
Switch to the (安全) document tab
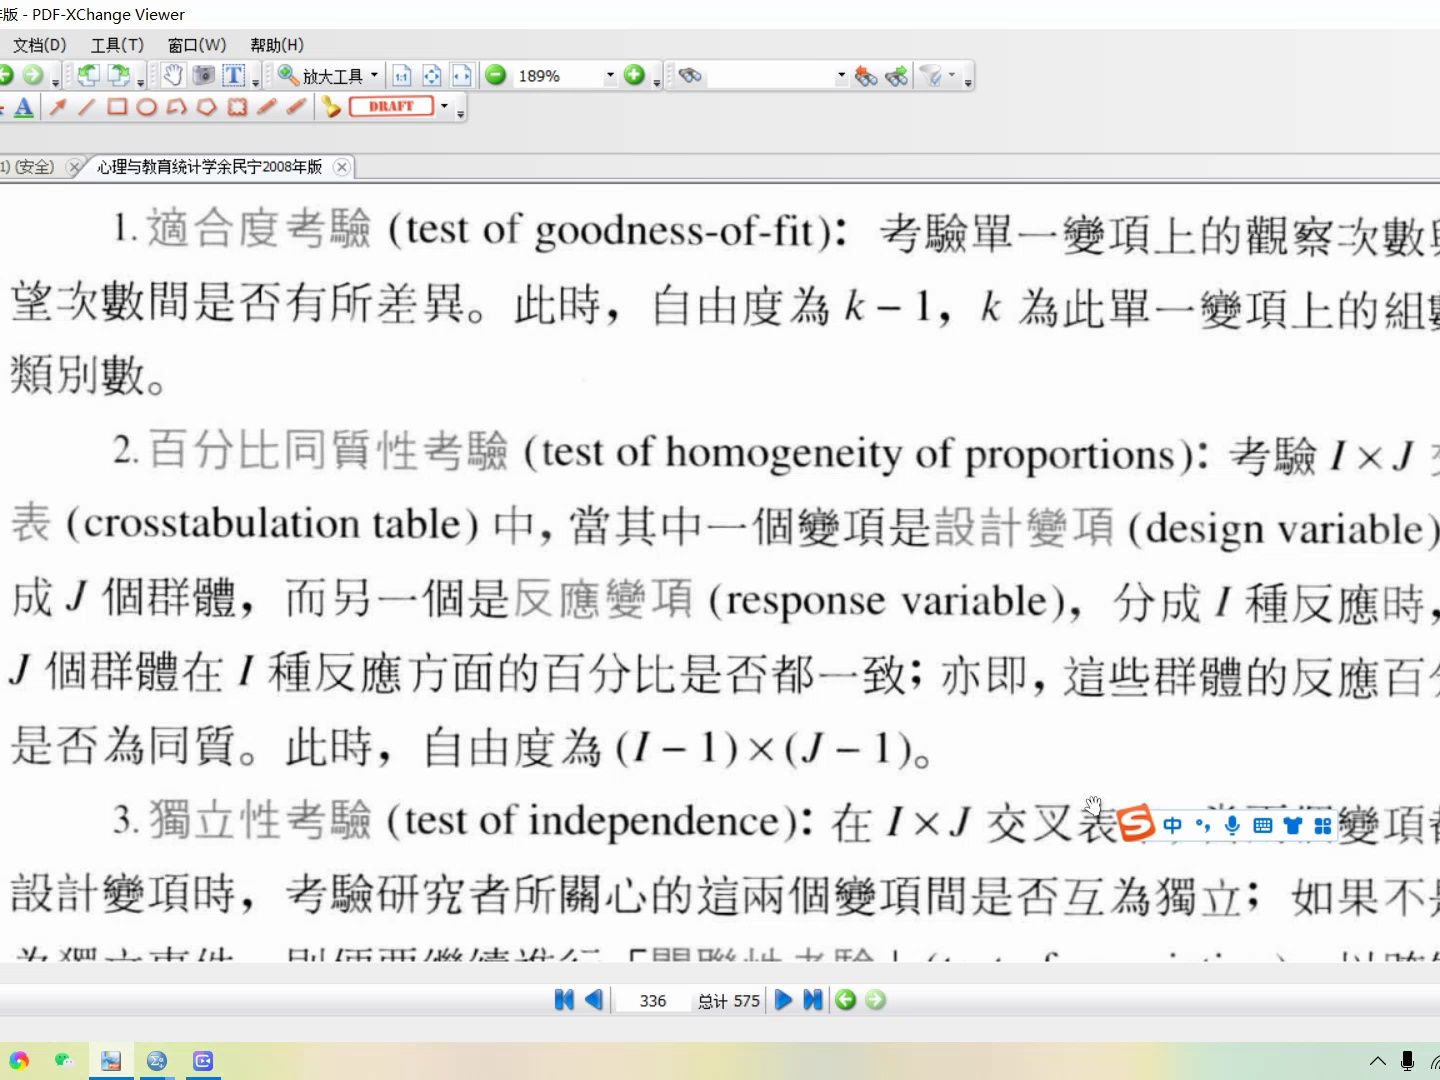[x=28, y=167]
